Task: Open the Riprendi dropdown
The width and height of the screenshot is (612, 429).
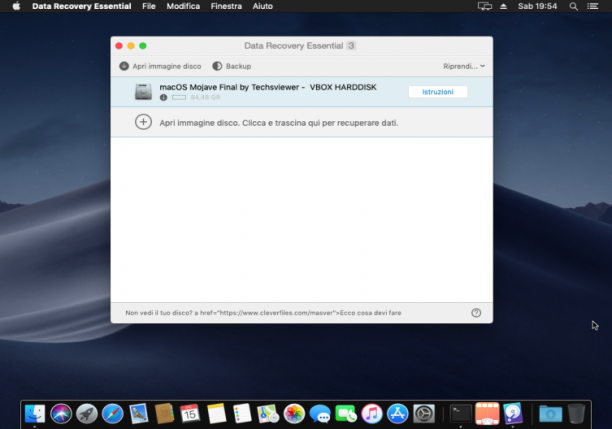Action: [x=464, y=66]
